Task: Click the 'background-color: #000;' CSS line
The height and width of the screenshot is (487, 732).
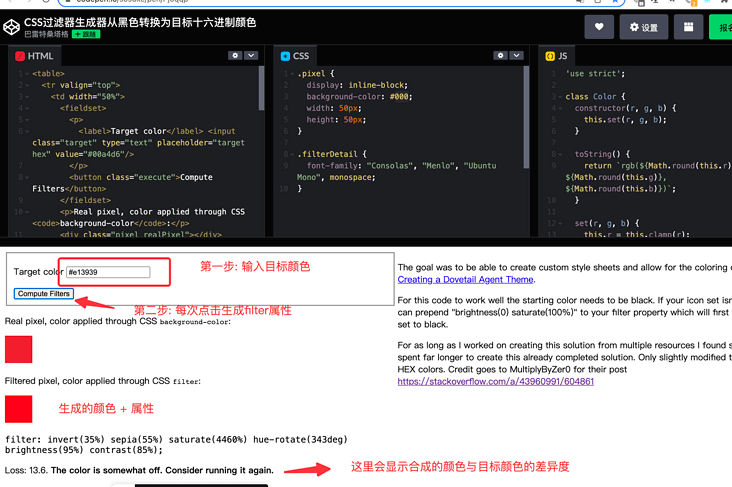Action: coord(359,97)
